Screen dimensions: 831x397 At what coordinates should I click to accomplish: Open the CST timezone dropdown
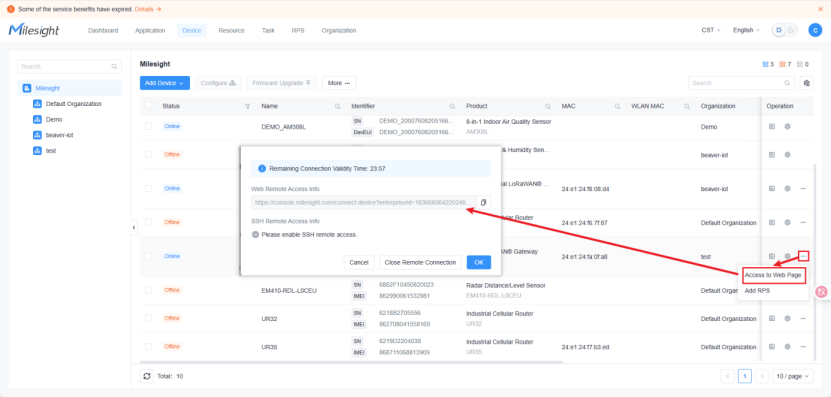(x=711, y=30)
